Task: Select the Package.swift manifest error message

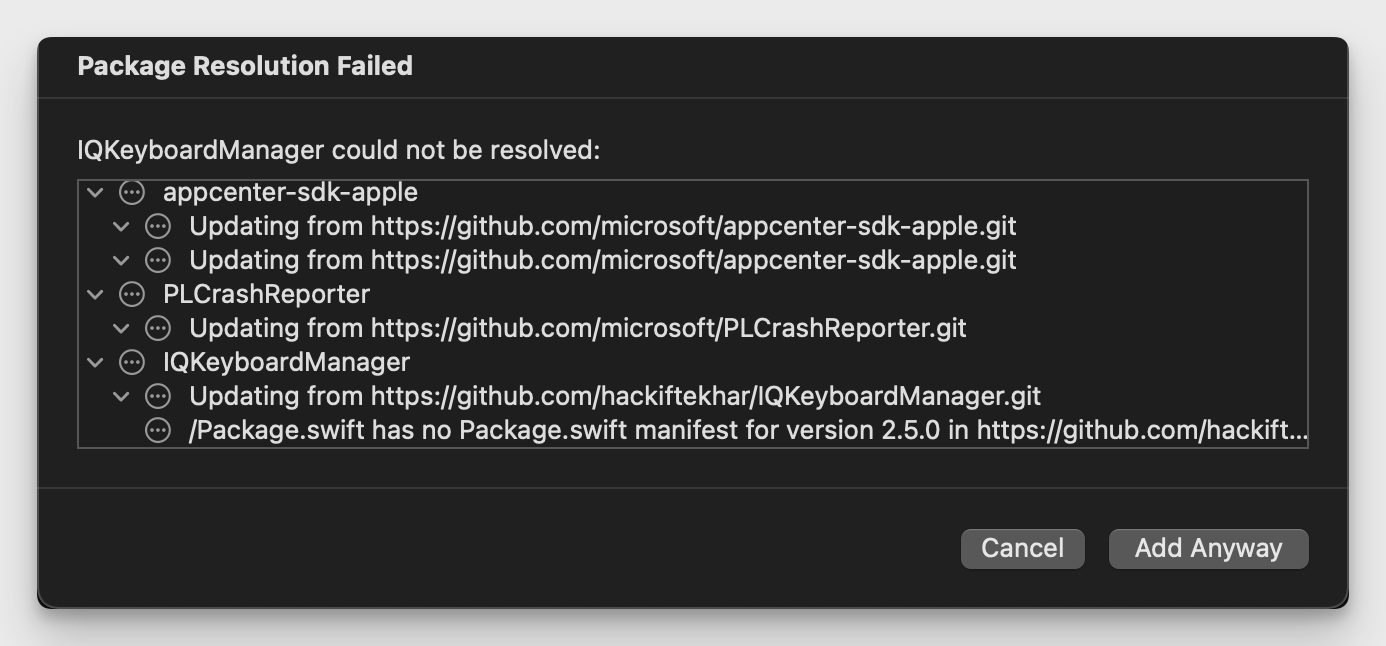Action: click(x=748, y=430)
